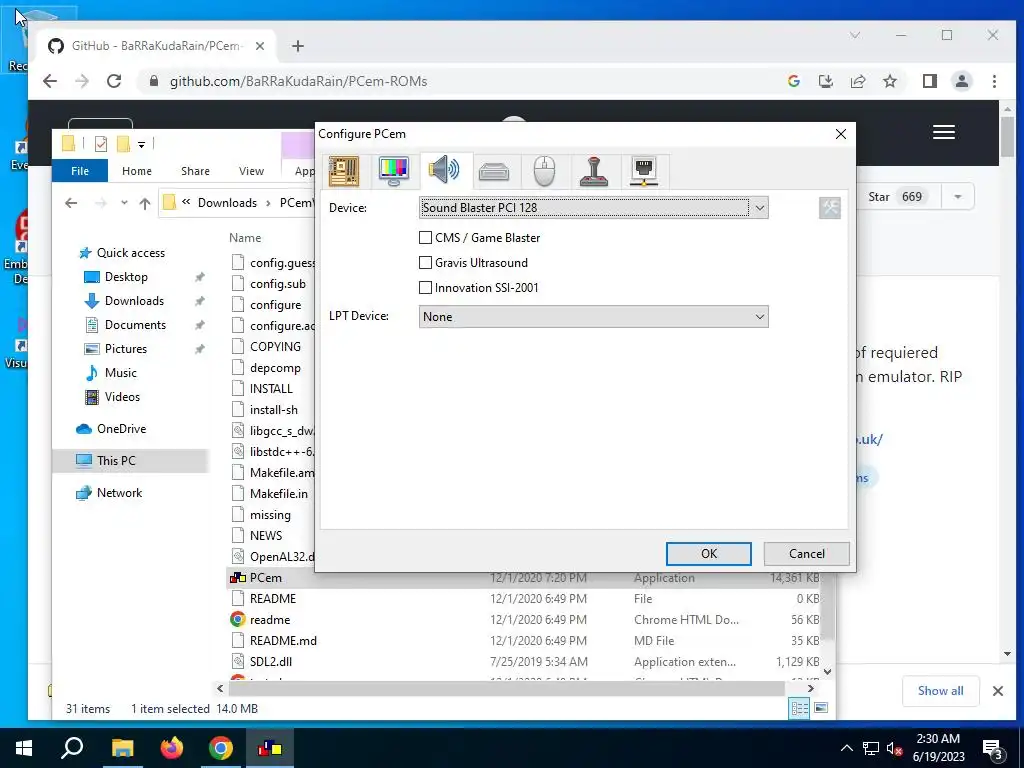This screenshot has width=1024, height=768.
Task: Open Documents in navigation pane
Action: pyautogui.click(x=135, y=325)
